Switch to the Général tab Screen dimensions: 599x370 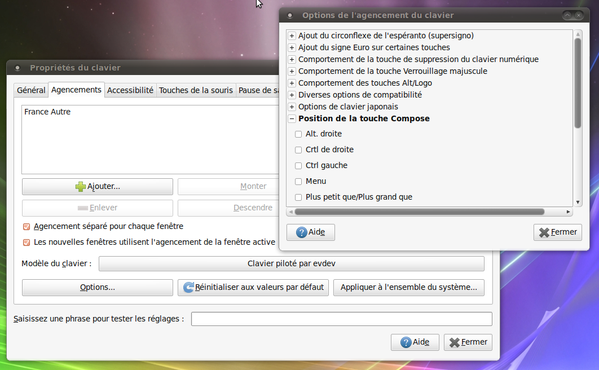31,90
